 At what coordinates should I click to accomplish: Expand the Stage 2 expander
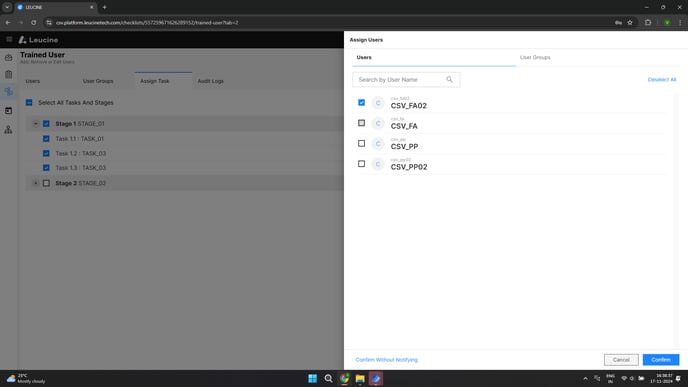click(x=36, y=183)
